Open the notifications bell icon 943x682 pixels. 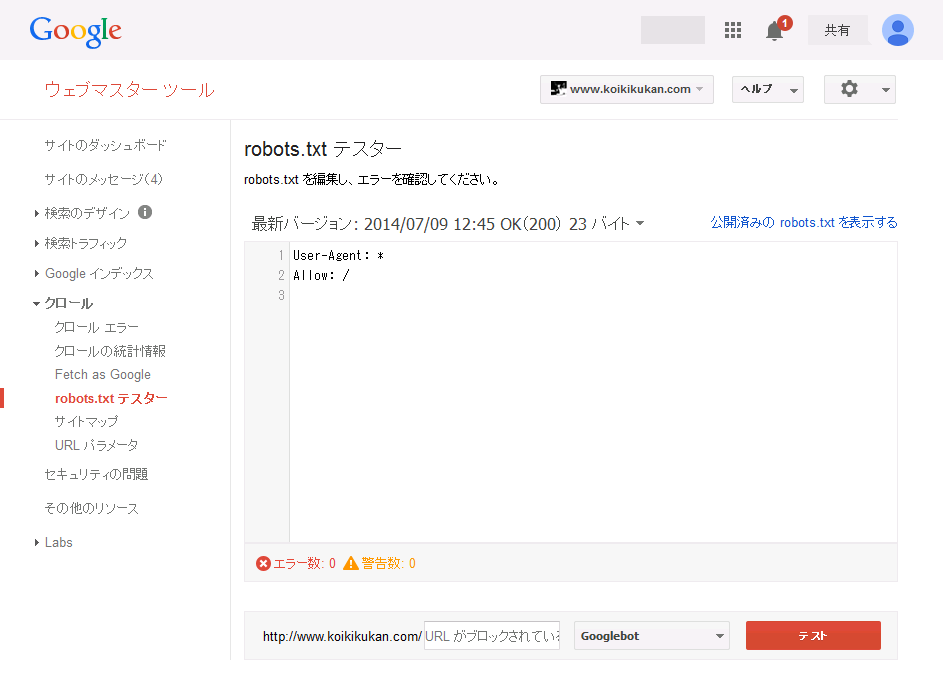(x=776, y=29)
